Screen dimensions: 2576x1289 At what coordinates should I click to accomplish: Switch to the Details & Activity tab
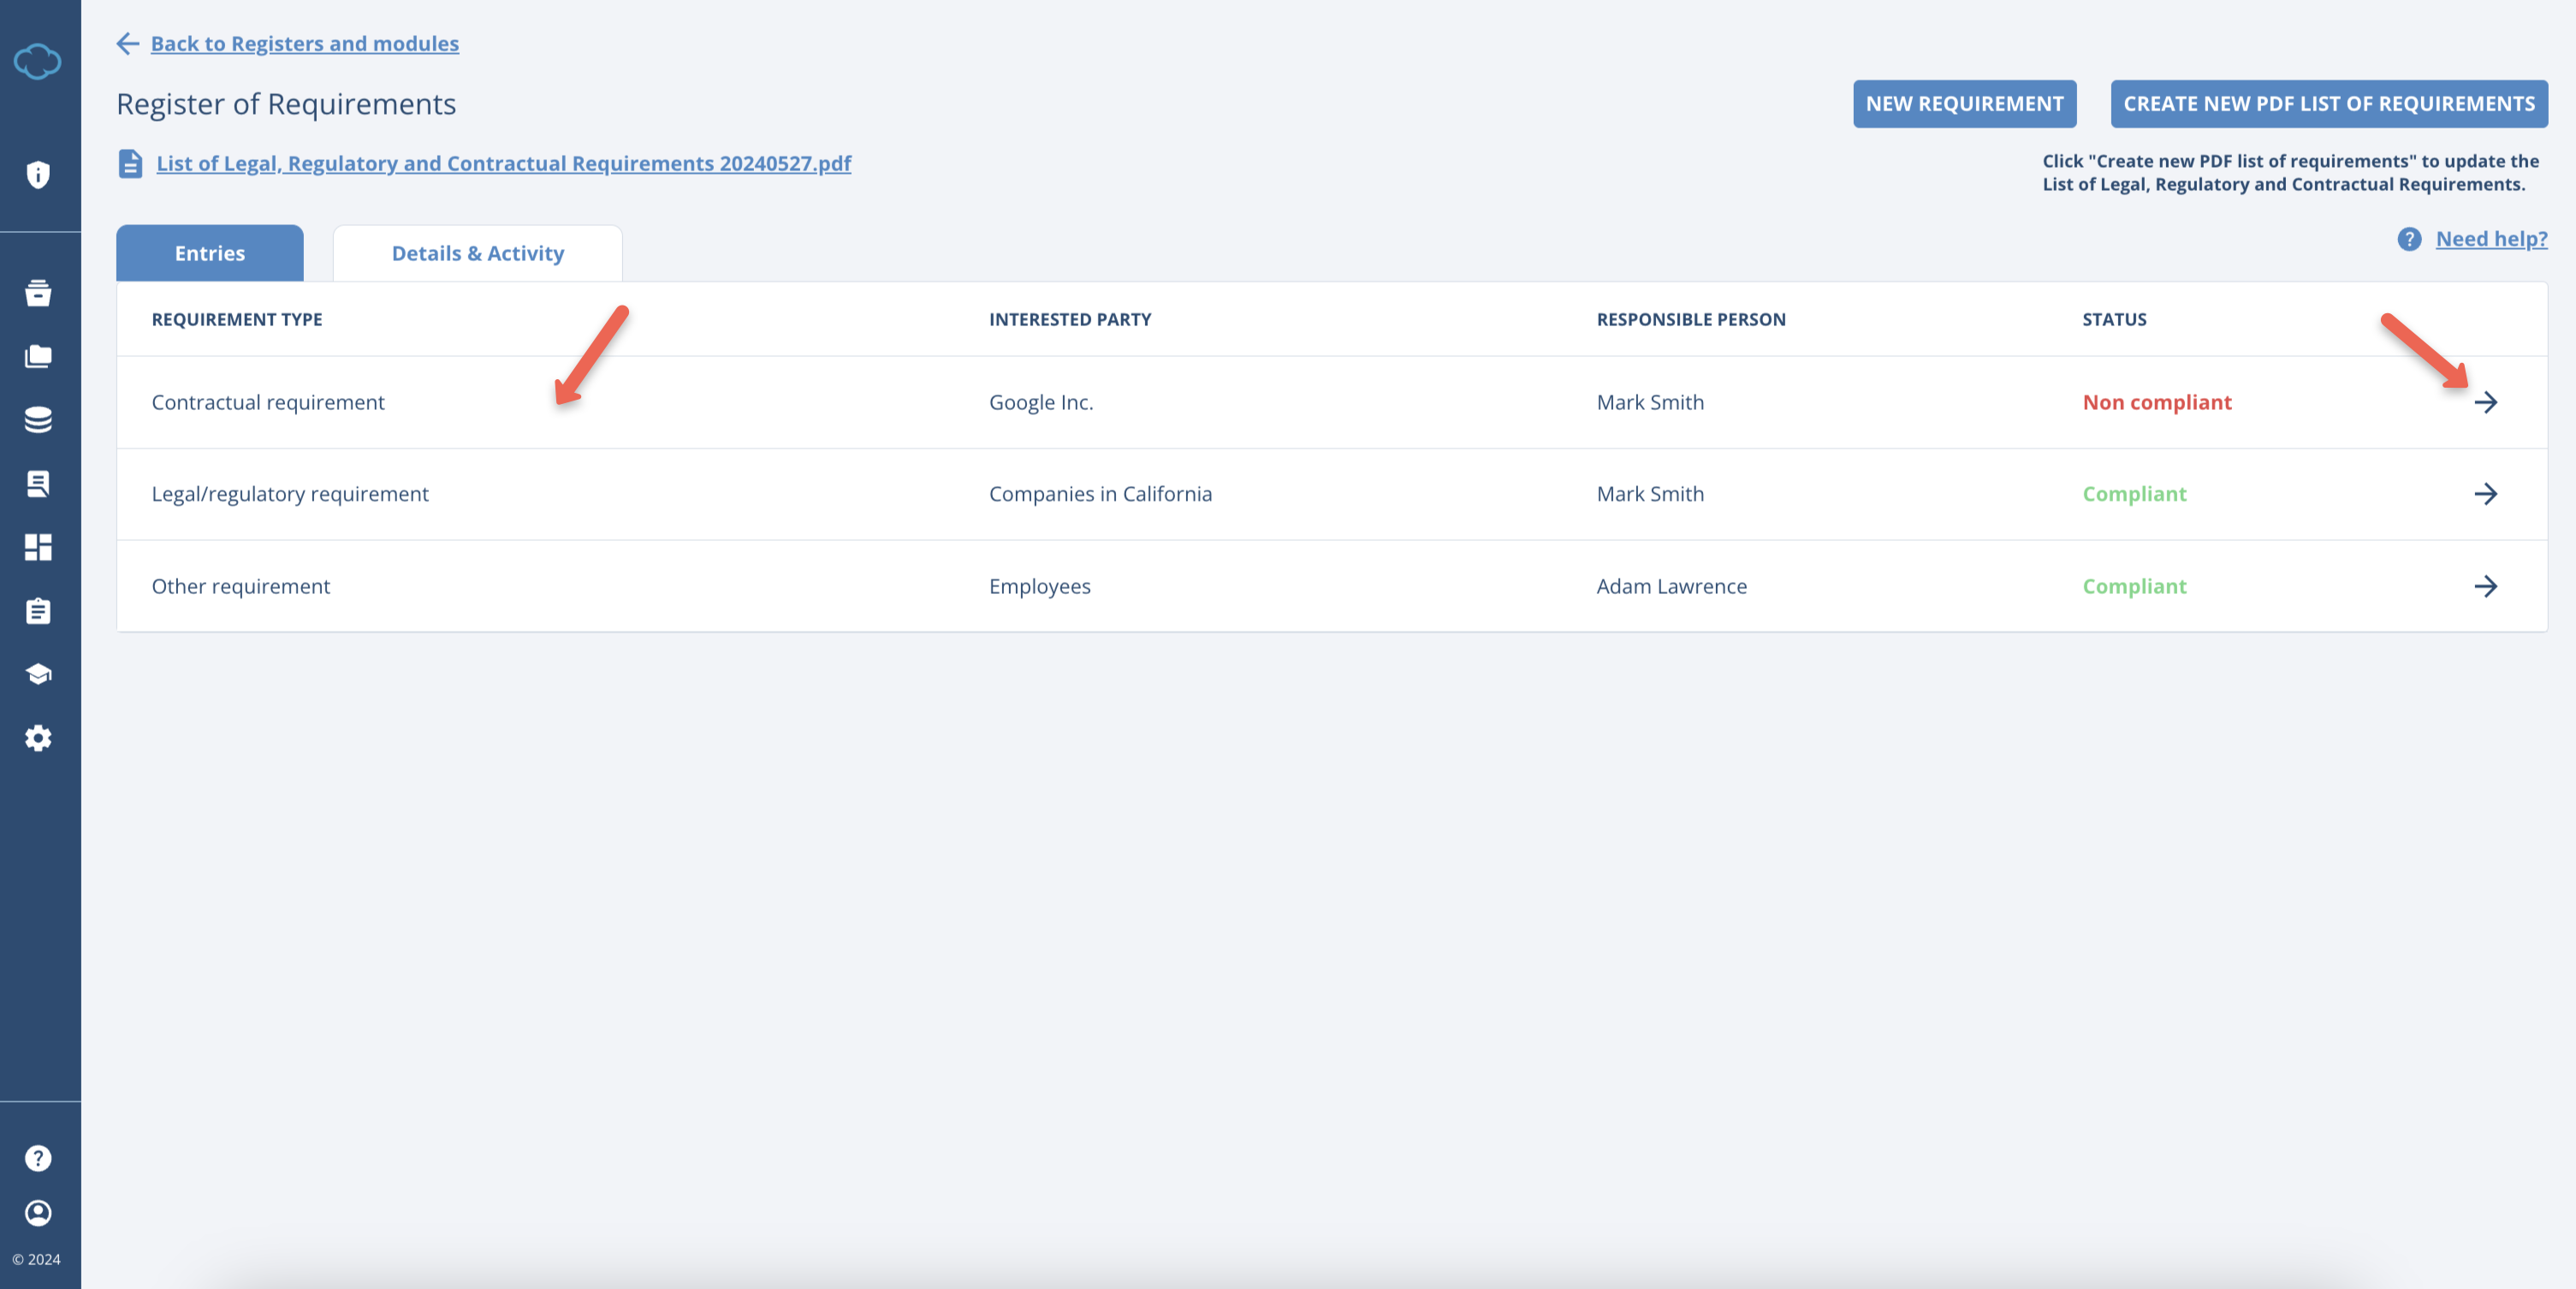coord(477,253)
